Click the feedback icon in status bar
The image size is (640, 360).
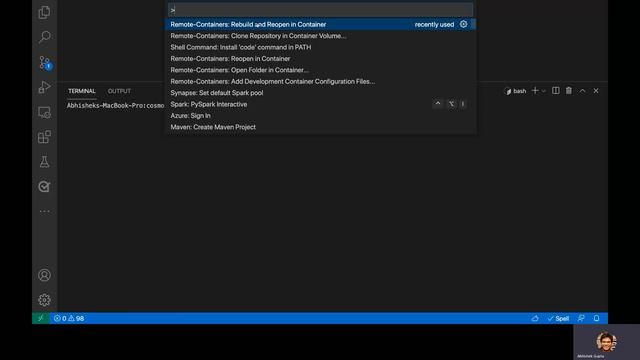pyautogui.click(x=581, y=318)
